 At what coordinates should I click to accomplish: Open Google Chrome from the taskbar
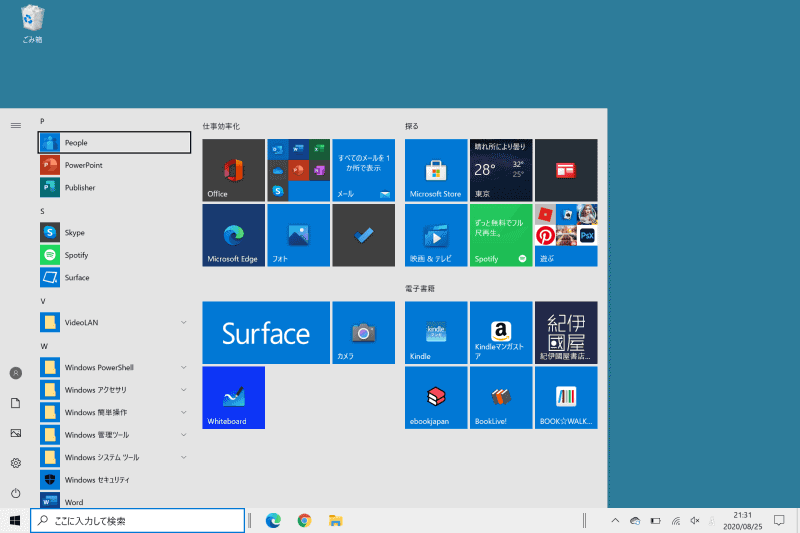(304, 520)
